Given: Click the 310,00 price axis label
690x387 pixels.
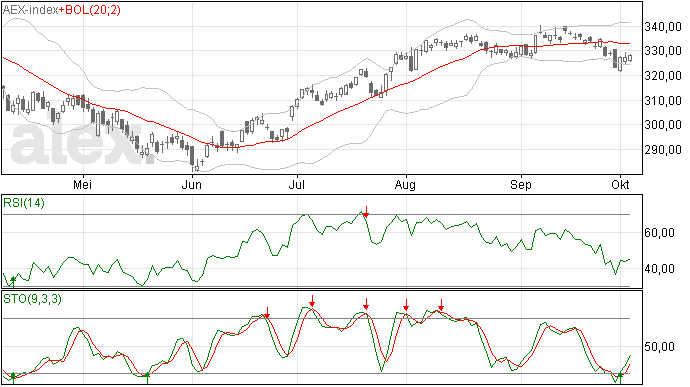Looking at the screenshot, I should click(663, 101).
